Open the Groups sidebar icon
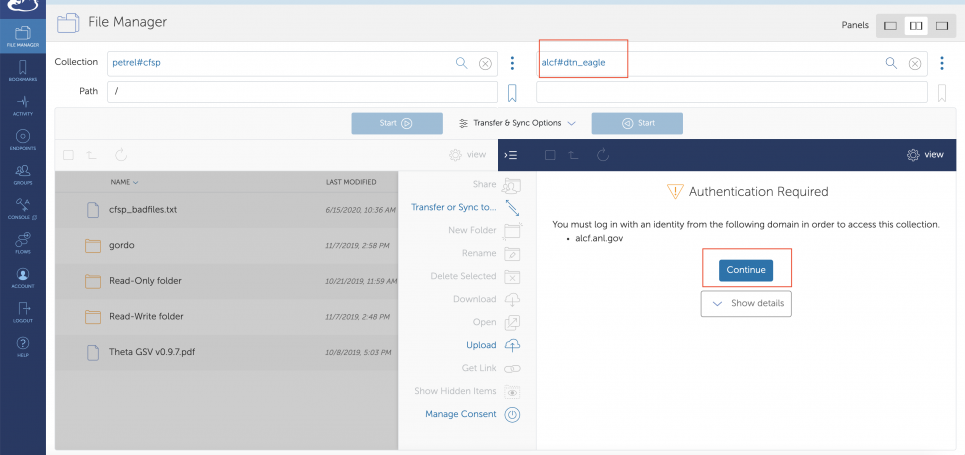Screen dimensions: 965x455 22,175
